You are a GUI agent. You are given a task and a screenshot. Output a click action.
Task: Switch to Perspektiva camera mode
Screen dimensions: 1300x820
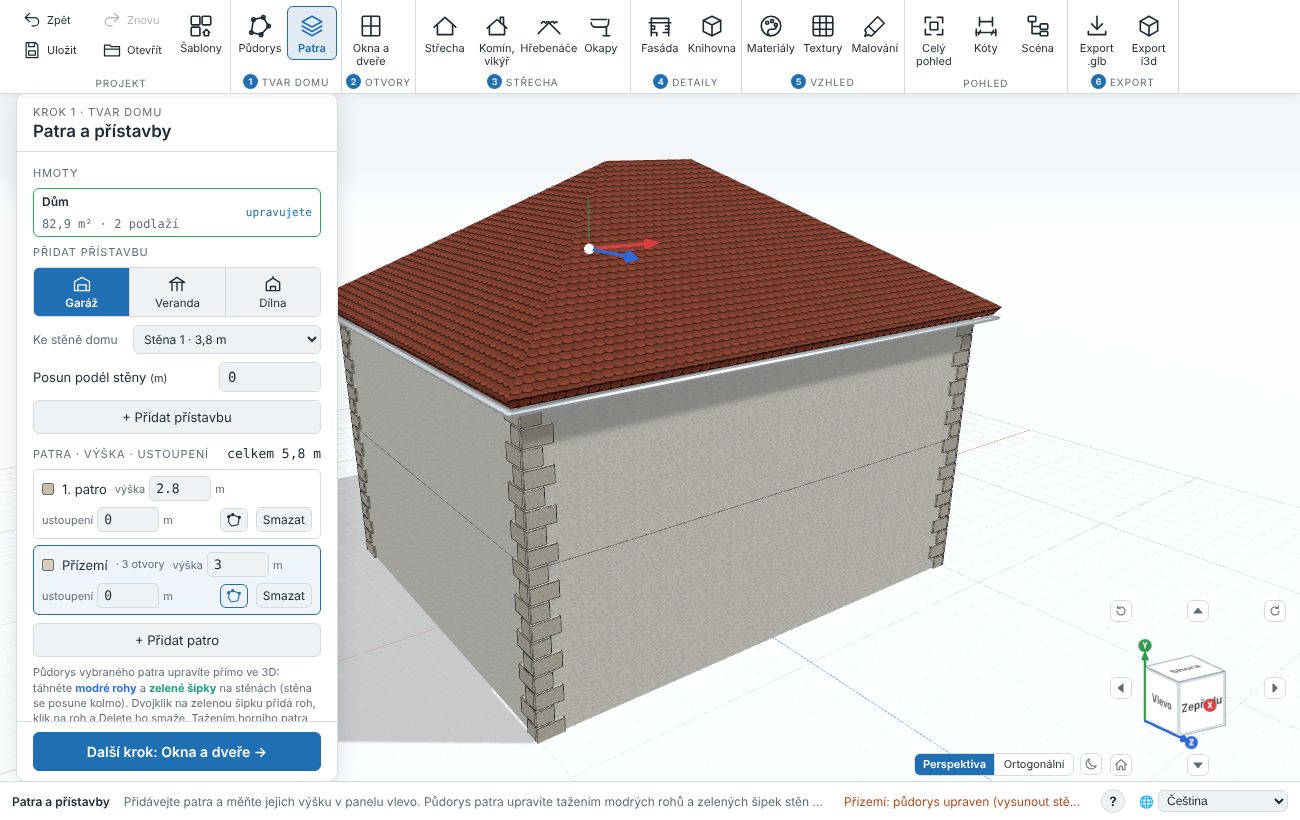pyautogui.click(x=955, y=764)
